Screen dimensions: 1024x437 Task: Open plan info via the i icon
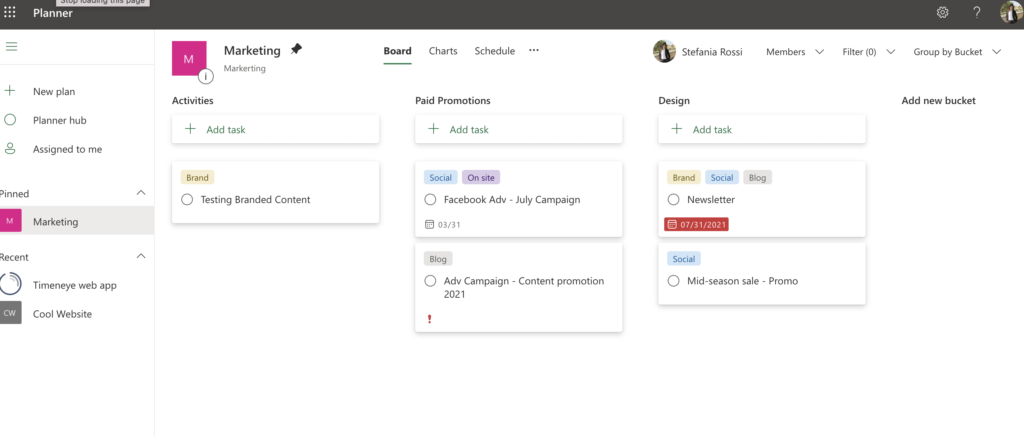click(206, 76)
